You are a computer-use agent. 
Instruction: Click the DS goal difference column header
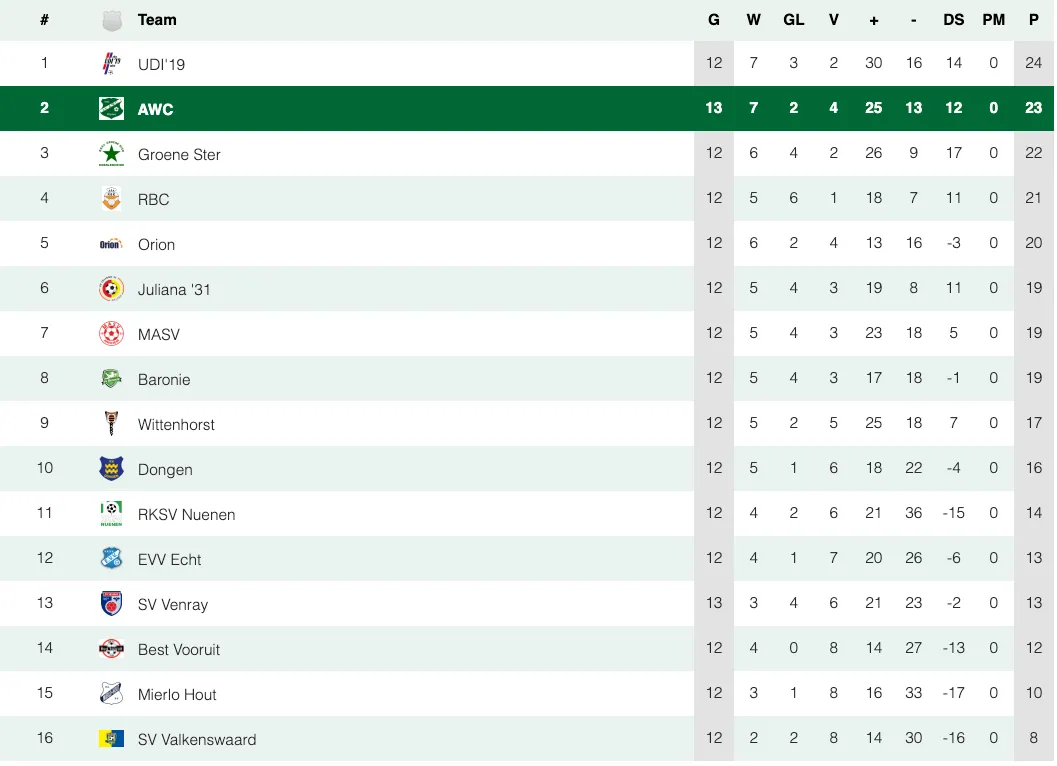(x=953, y=20)
